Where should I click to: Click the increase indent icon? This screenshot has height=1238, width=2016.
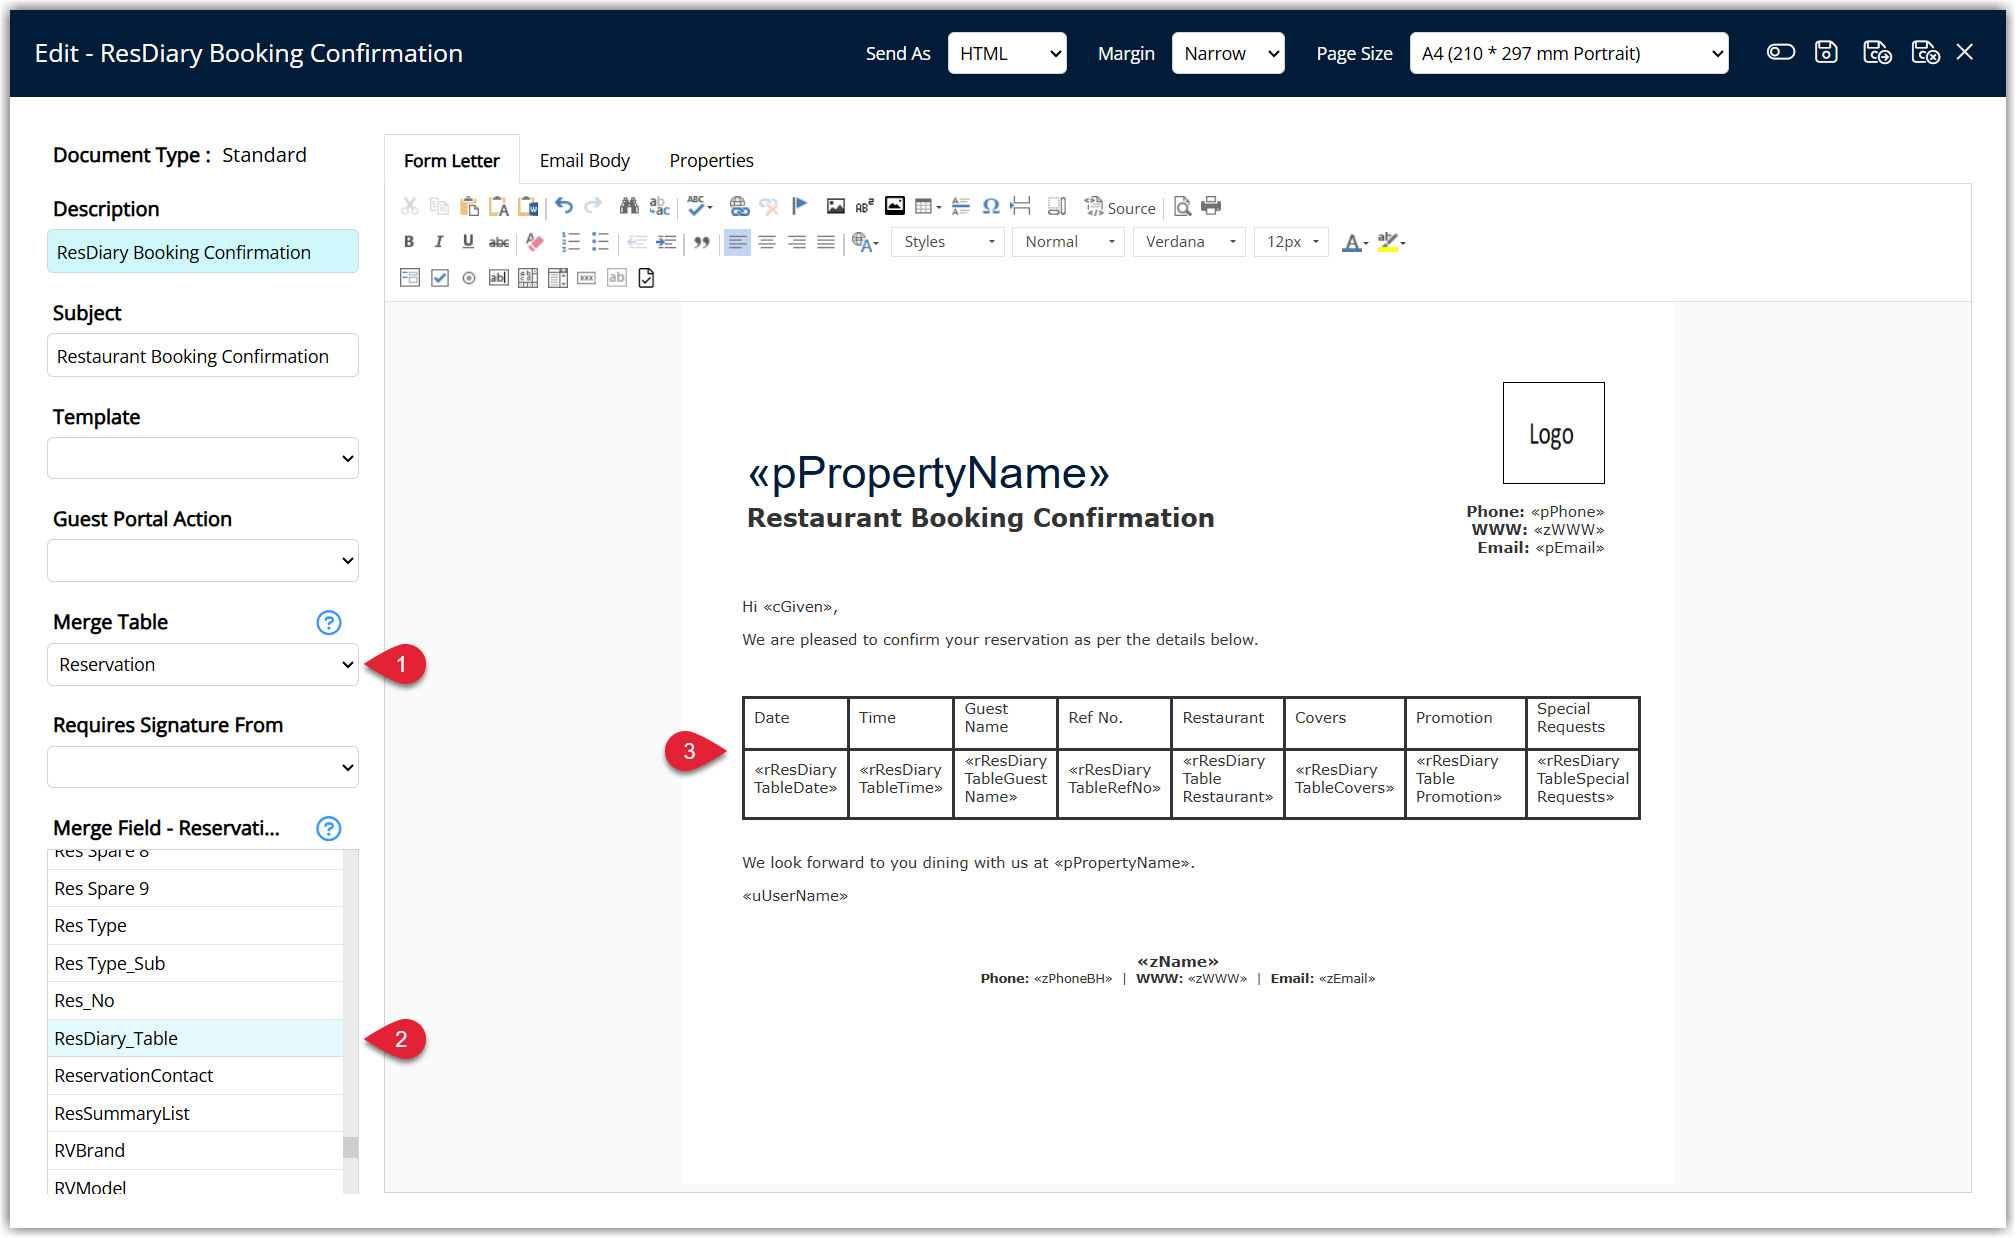click(666, 242)
